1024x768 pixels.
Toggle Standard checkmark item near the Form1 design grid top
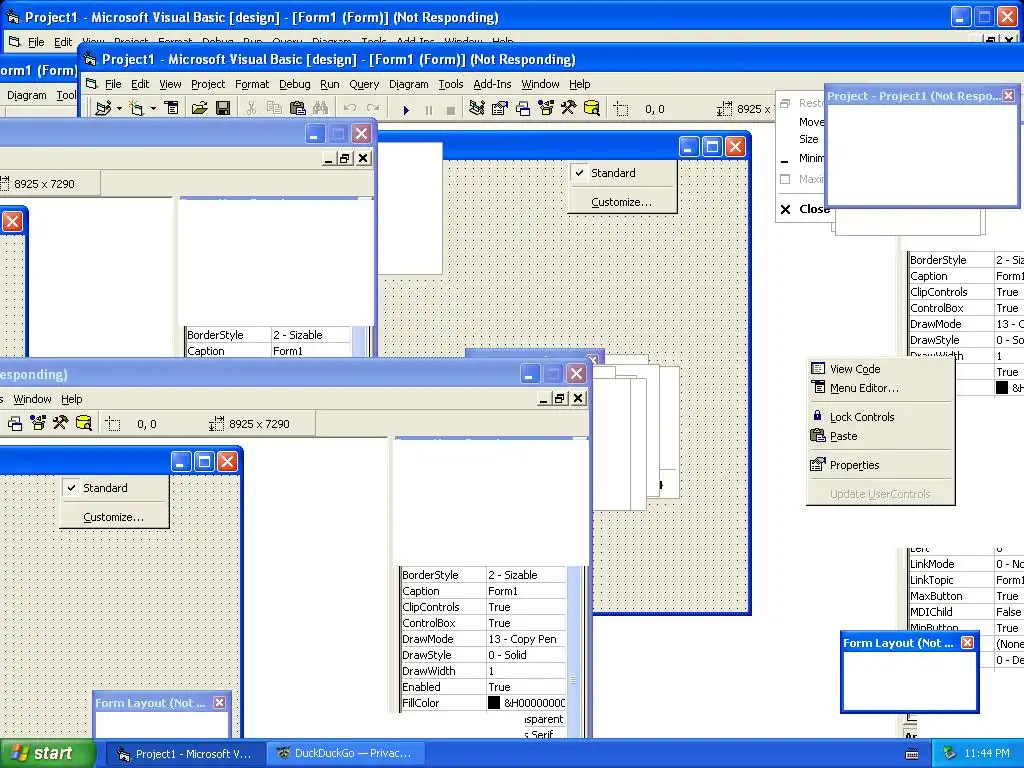622,173
